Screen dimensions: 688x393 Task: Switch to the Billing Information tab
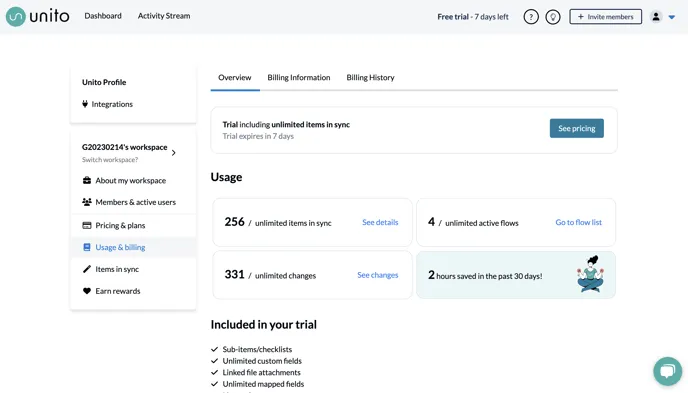299,78
